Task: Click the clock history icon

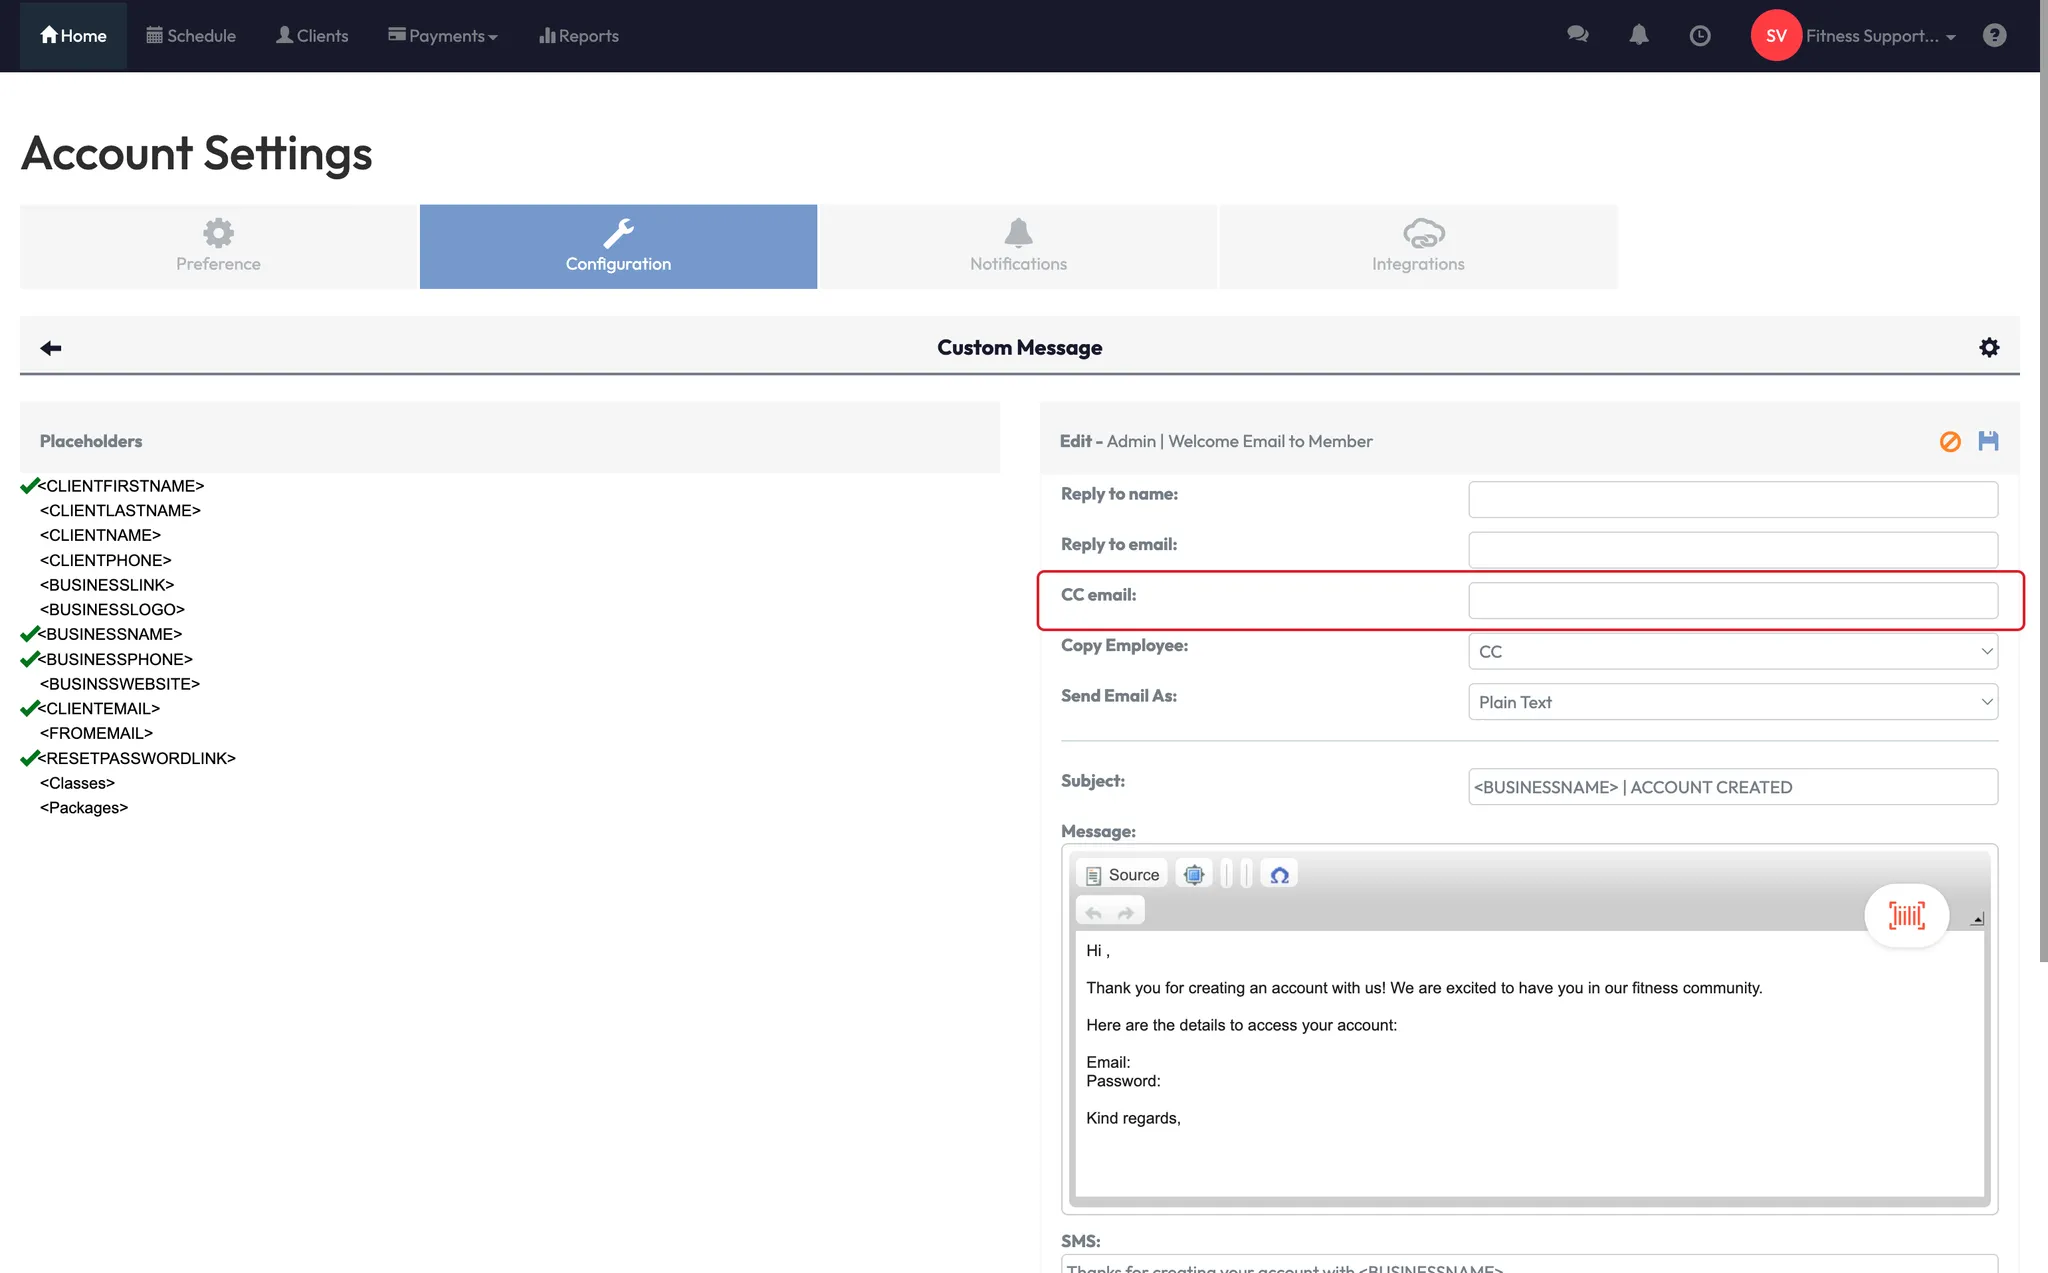Action: 1699,36
